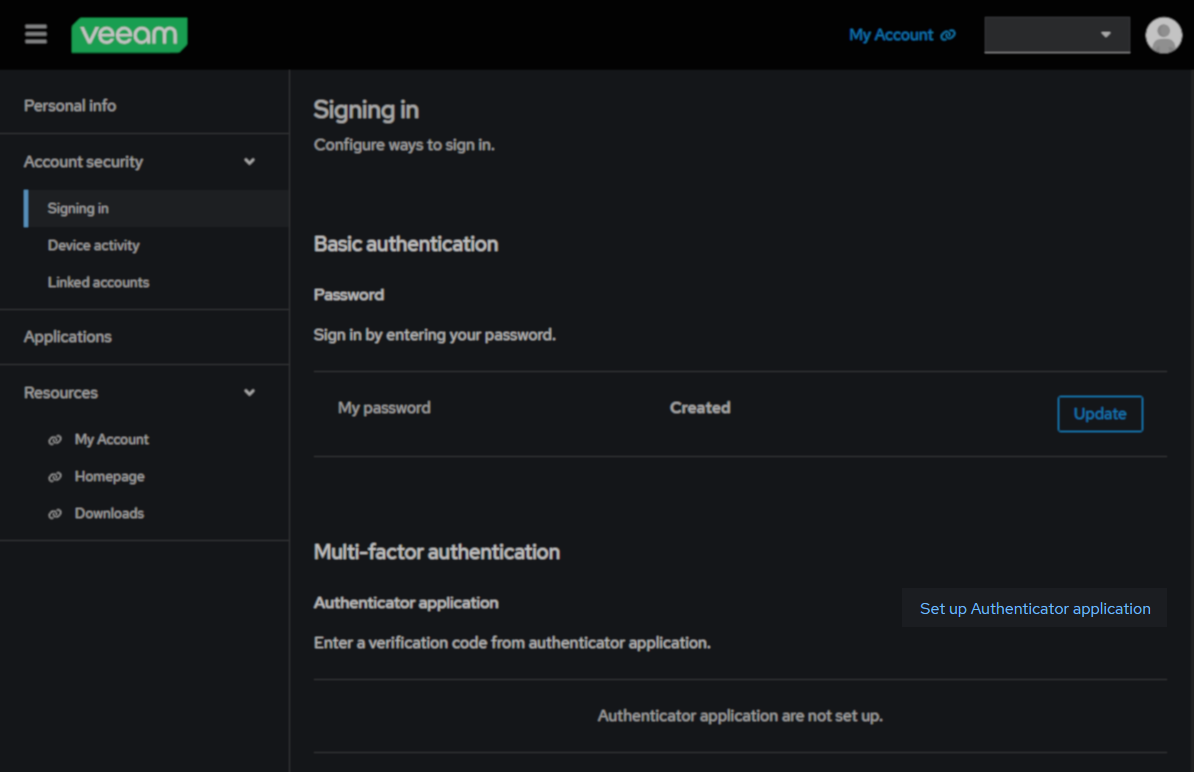Select Signing in menu item
The width and height of the screenshot is (1194, 772).
pyautogui.click(x=157, y=208)
